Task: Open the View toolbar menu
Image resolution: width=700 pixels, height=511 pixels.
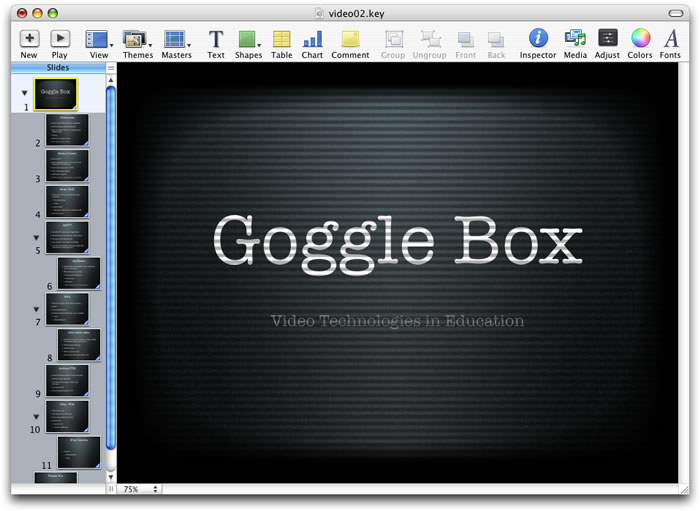Action: click(98, 39)
